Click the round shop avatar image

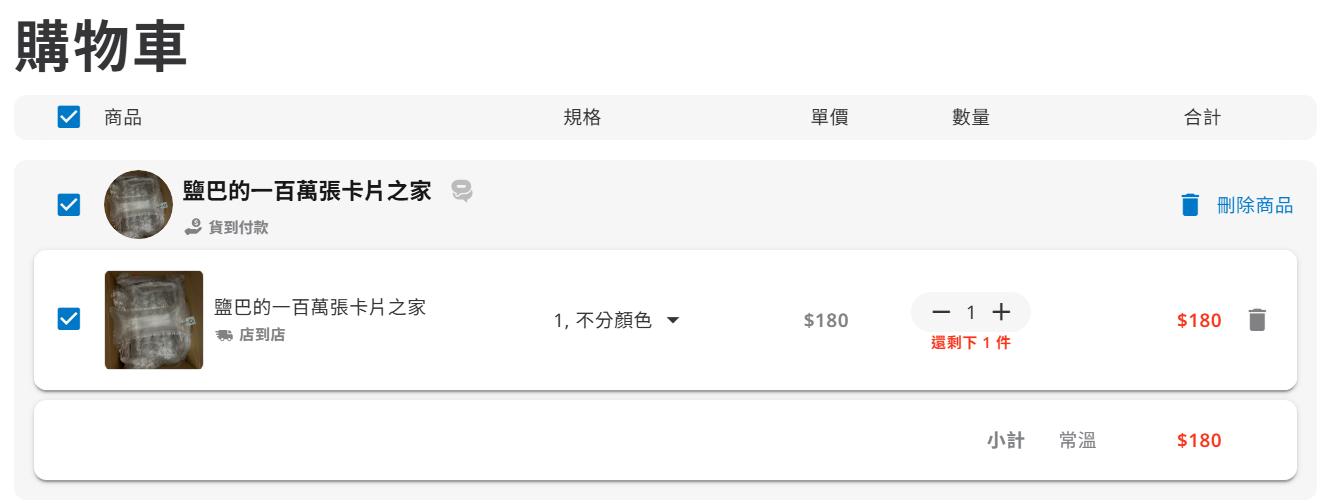tap(139, 204)
